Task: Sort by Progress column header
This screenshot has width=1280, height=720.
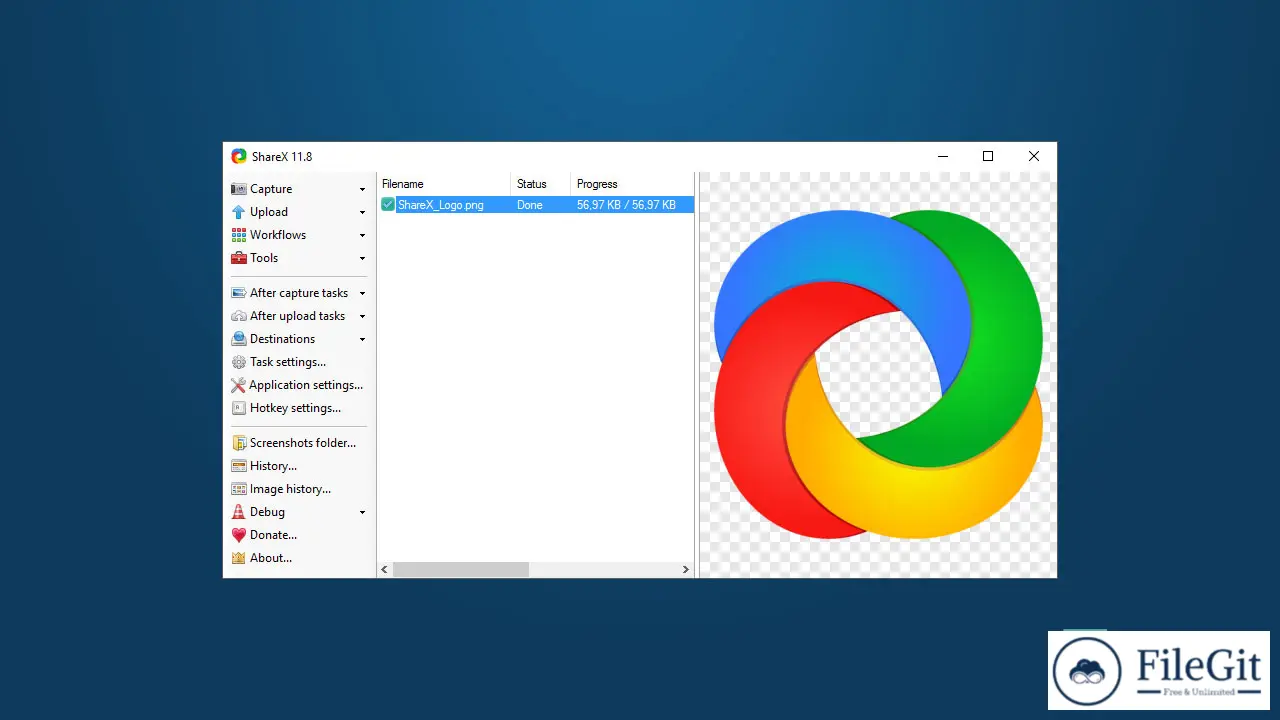Action: tap(632, 184)
